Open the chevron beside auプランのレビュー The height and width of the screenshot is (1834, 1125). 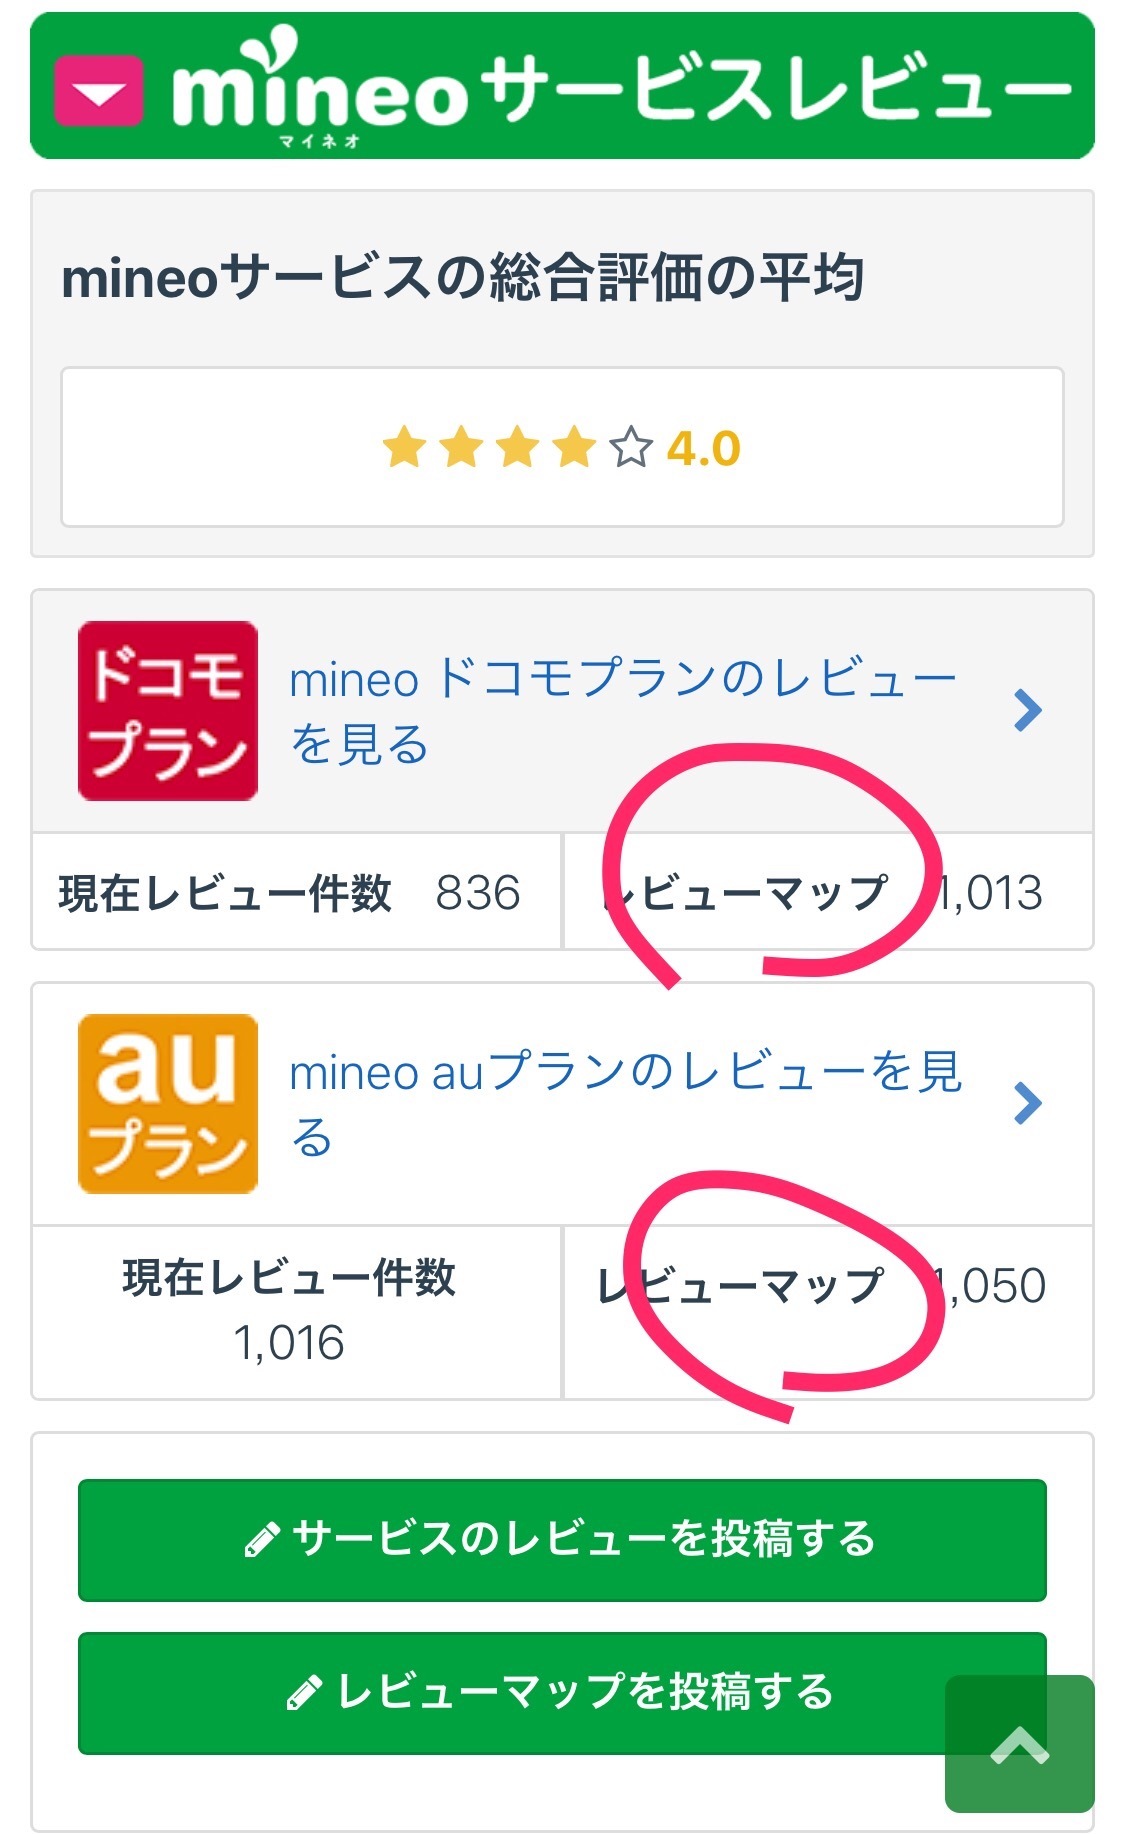pyautogui.click(x=1028, y=1104)
